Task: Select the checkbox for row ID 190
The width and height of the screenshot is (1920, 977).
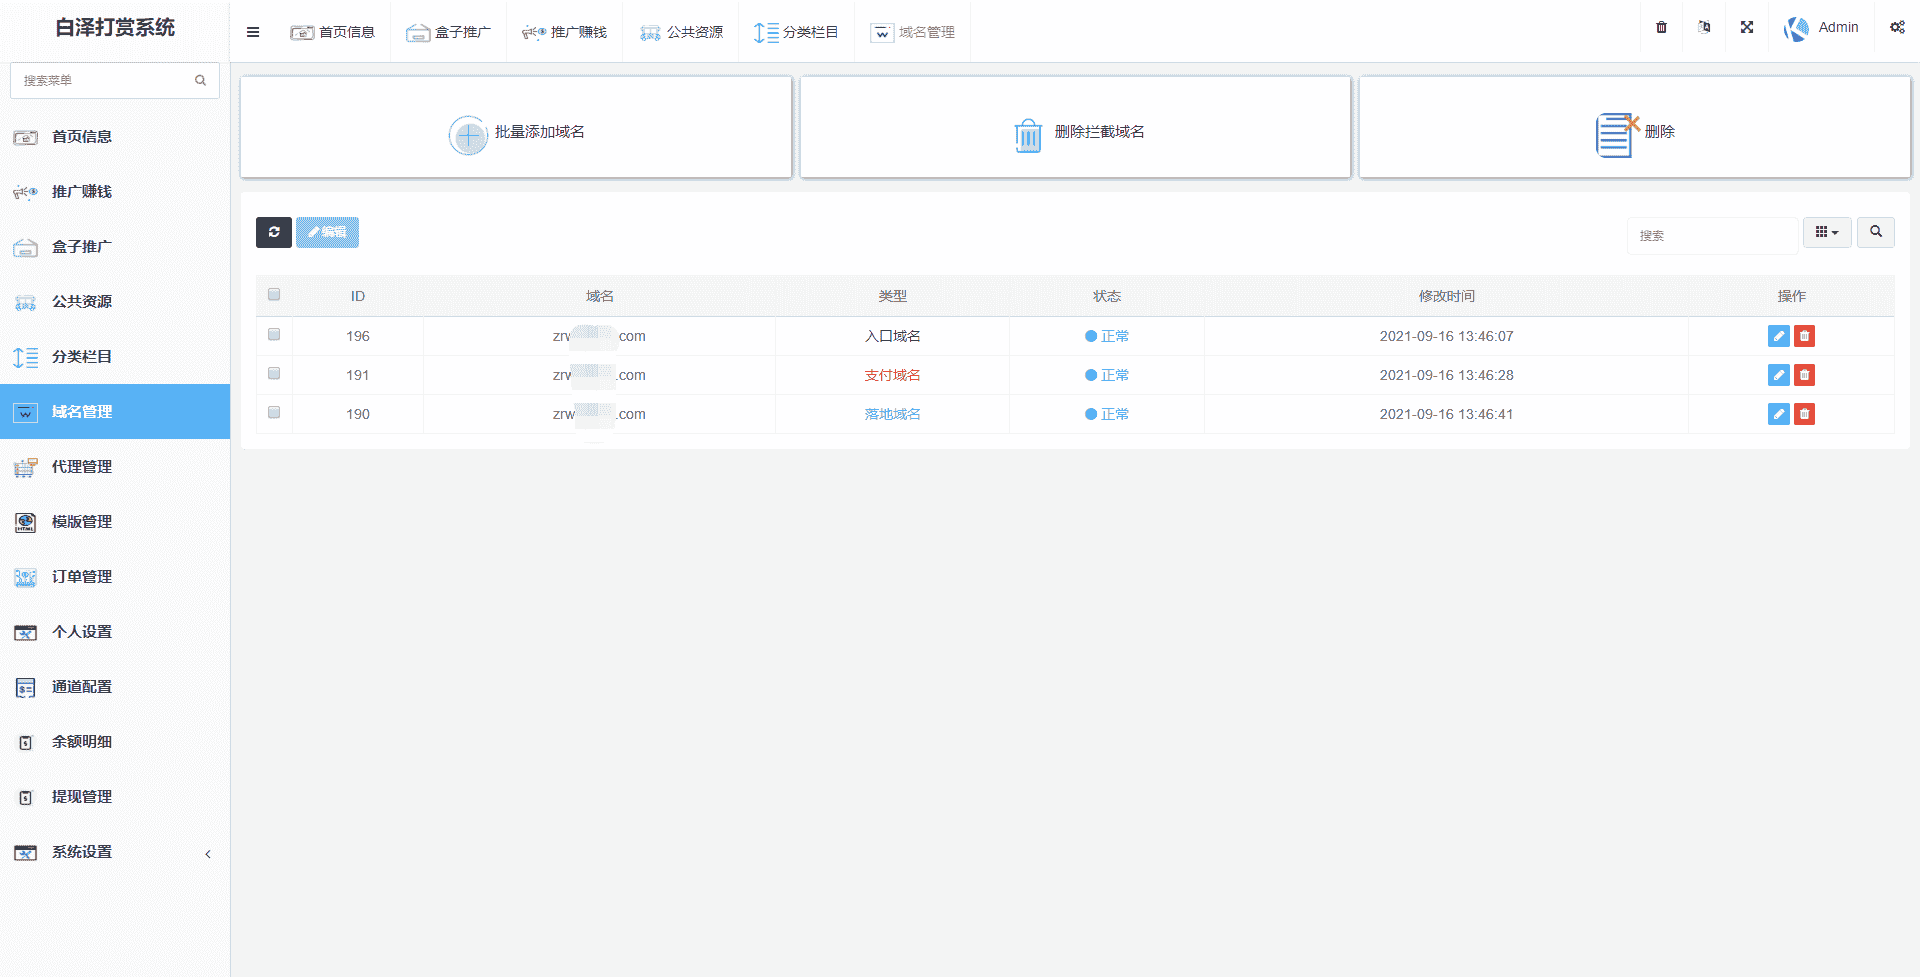Action: (274, 413)
